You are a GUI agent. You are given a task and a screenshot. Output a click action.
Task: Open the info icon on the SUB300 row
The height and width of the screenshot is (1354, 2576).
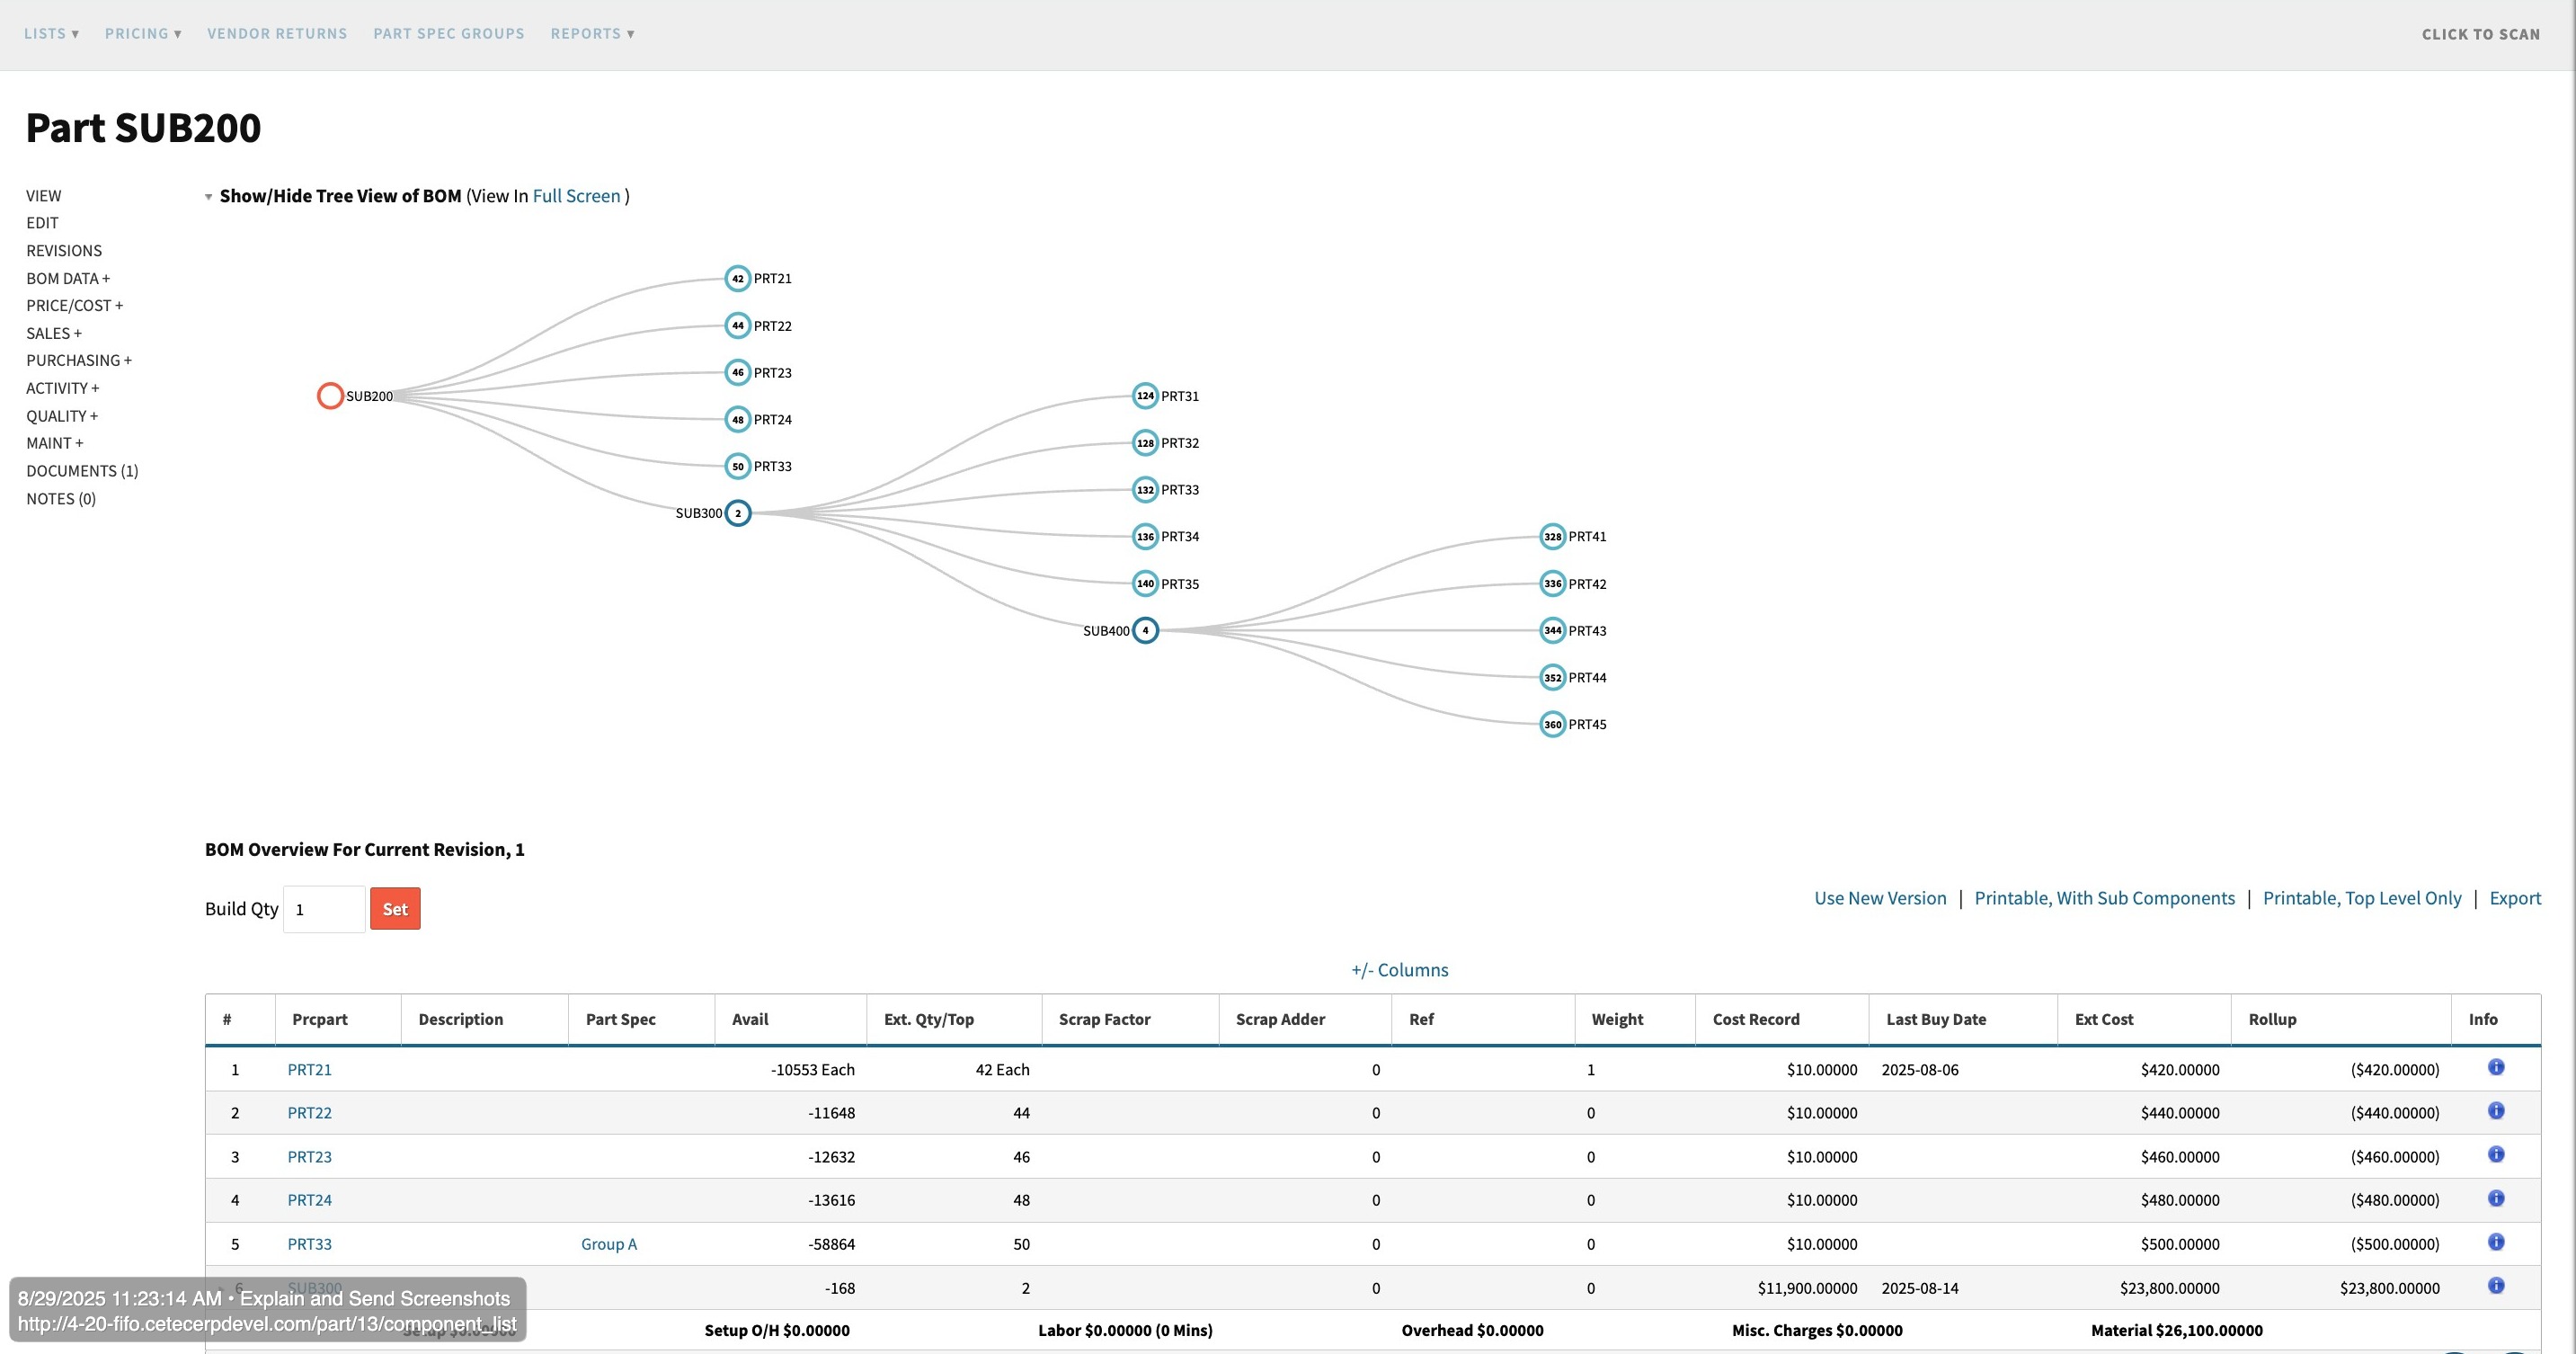click(x=2496, y=1286)
